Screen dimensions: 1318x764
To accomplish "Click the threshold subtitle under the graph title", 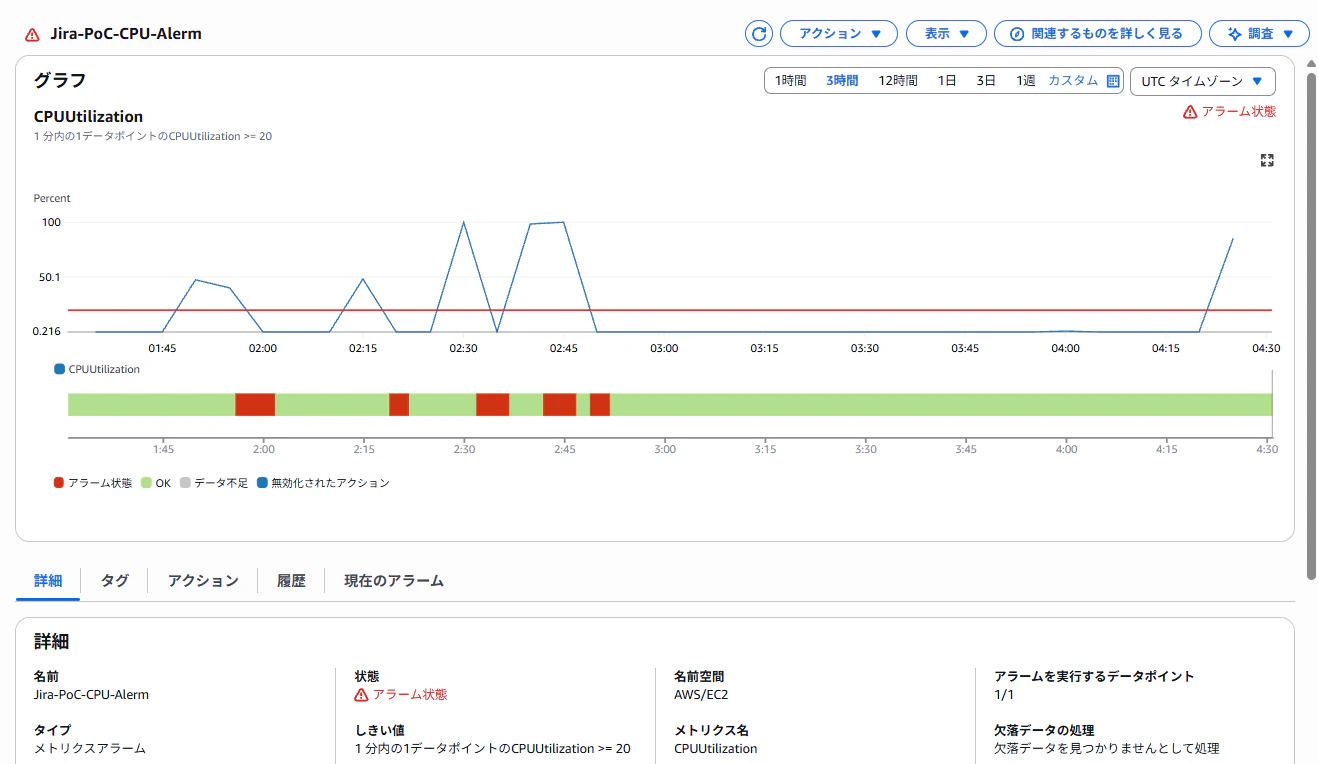I will (x=153, y=136).
